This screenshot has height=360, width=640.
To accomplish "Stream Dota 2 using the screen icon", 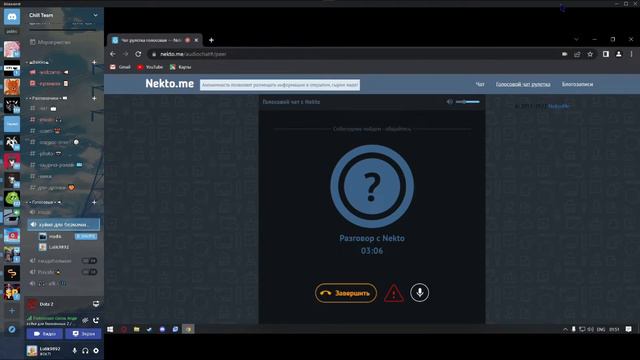I will (x=96, y=304).
